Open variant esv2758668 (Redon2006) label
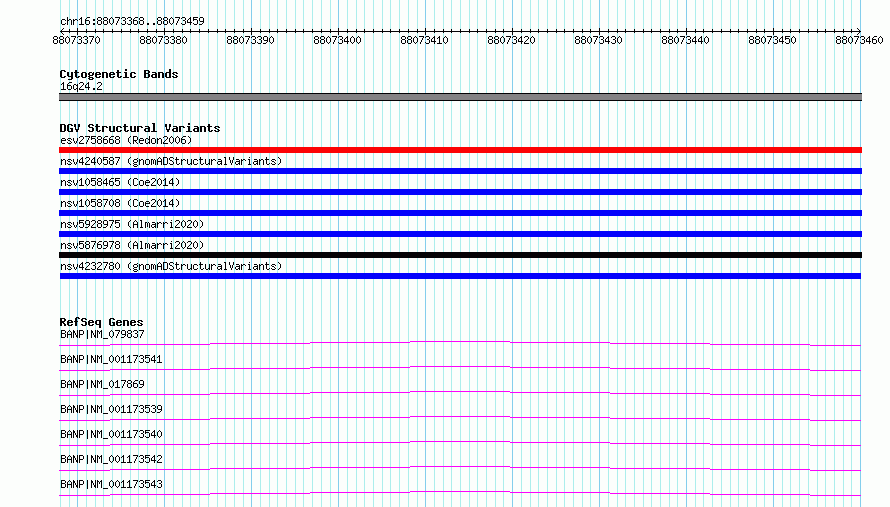This screenshot has width=890, height=507. tap(126, 140)
